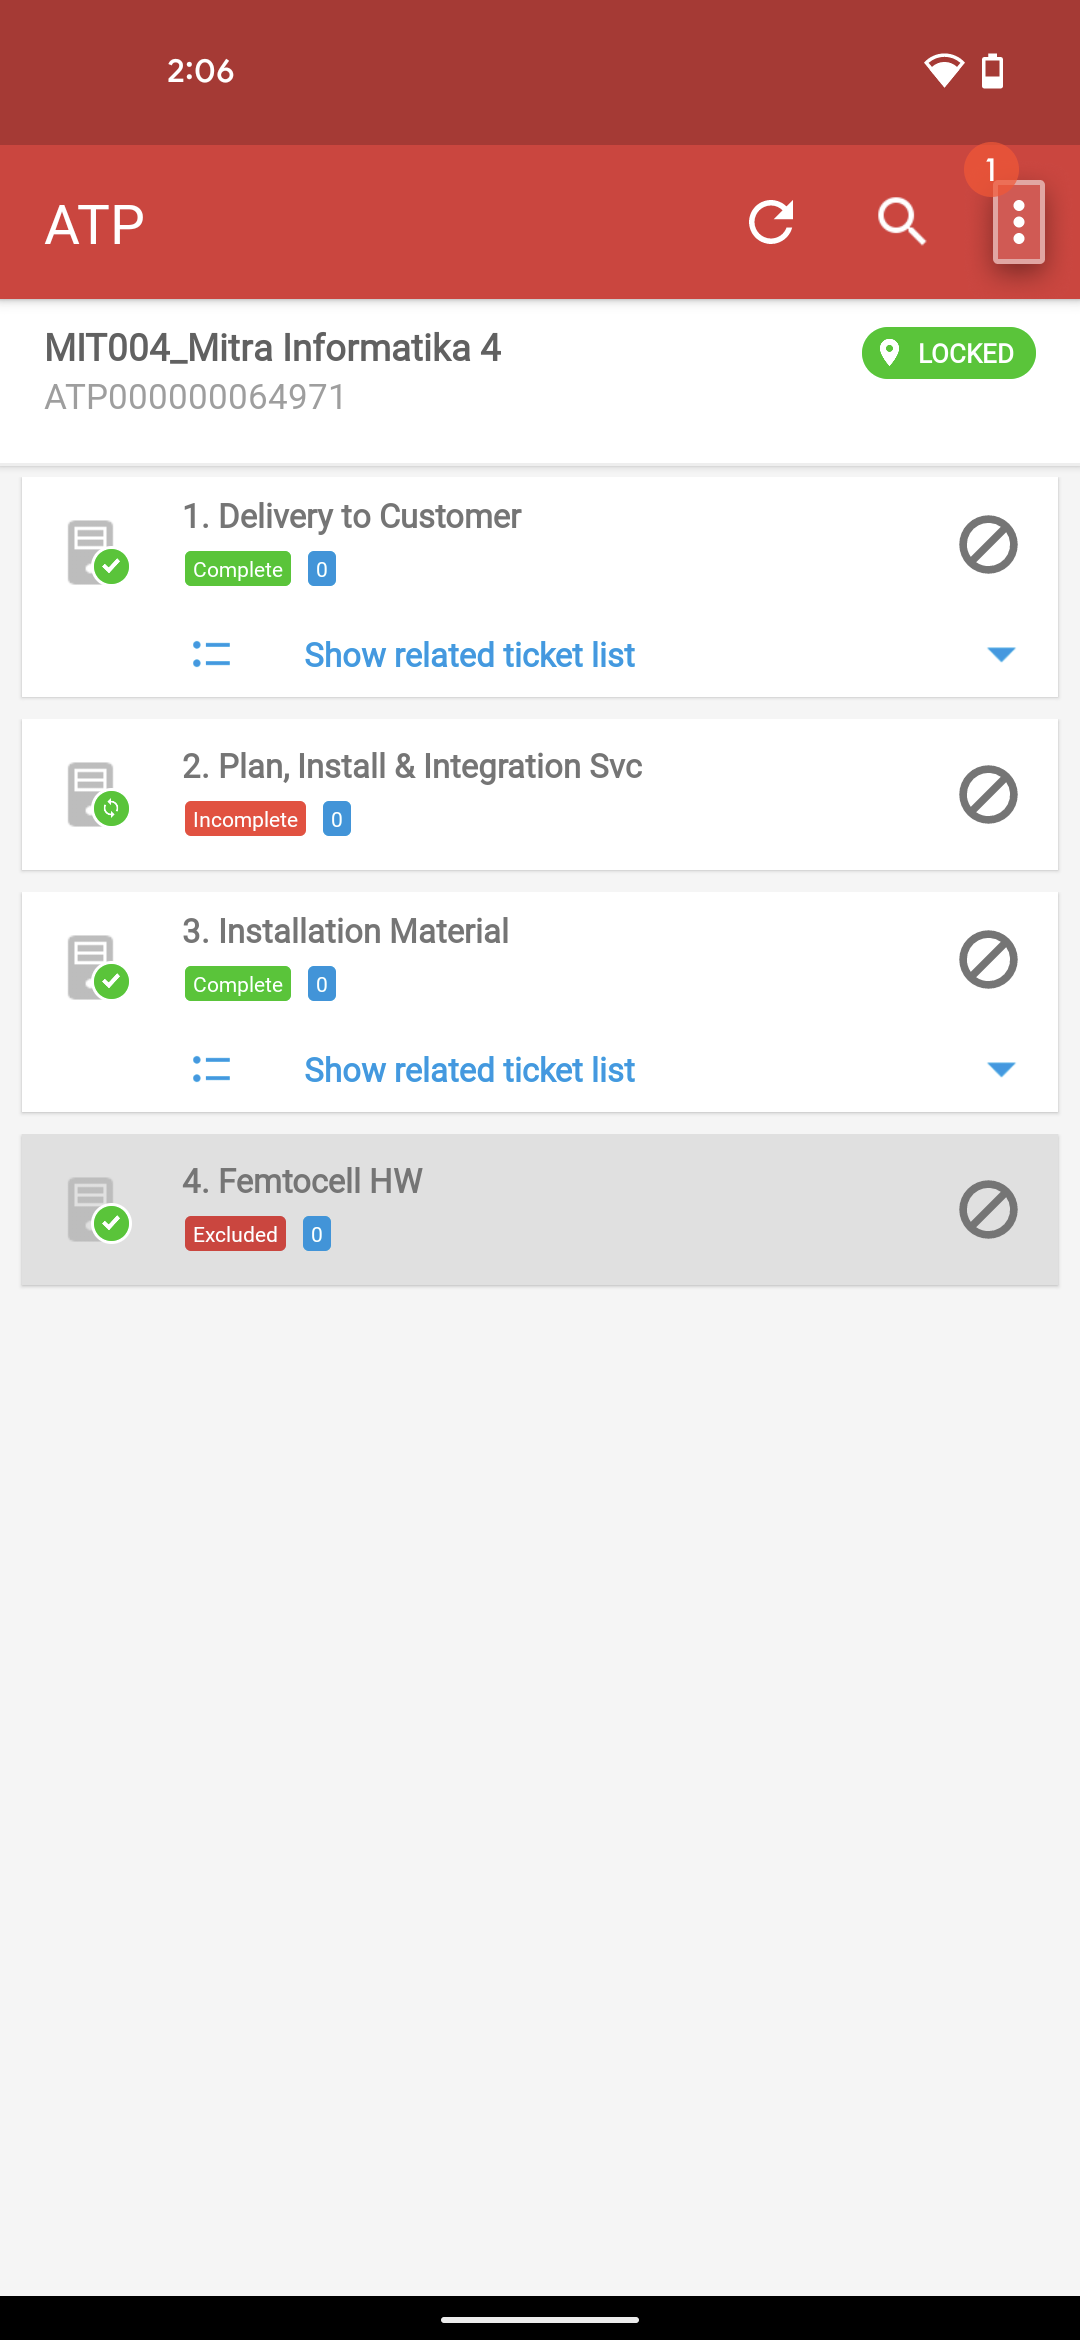
Task: Expand ticket list arrow under Delivery to Customer
Action: 1001,654
